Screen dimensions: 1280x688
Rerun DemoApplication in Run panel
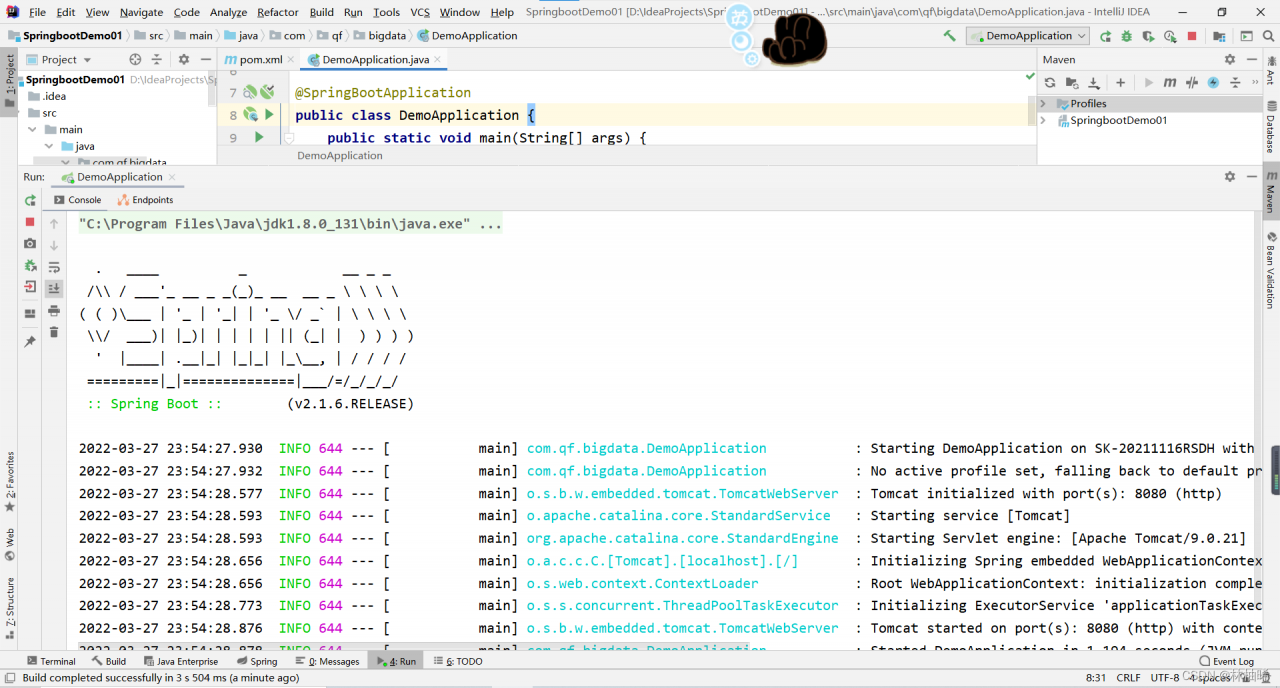click(30, 200)
